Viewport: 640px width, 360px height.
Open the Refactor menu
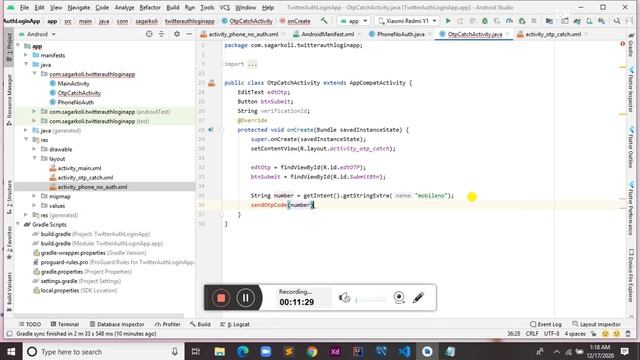point(150,7)
